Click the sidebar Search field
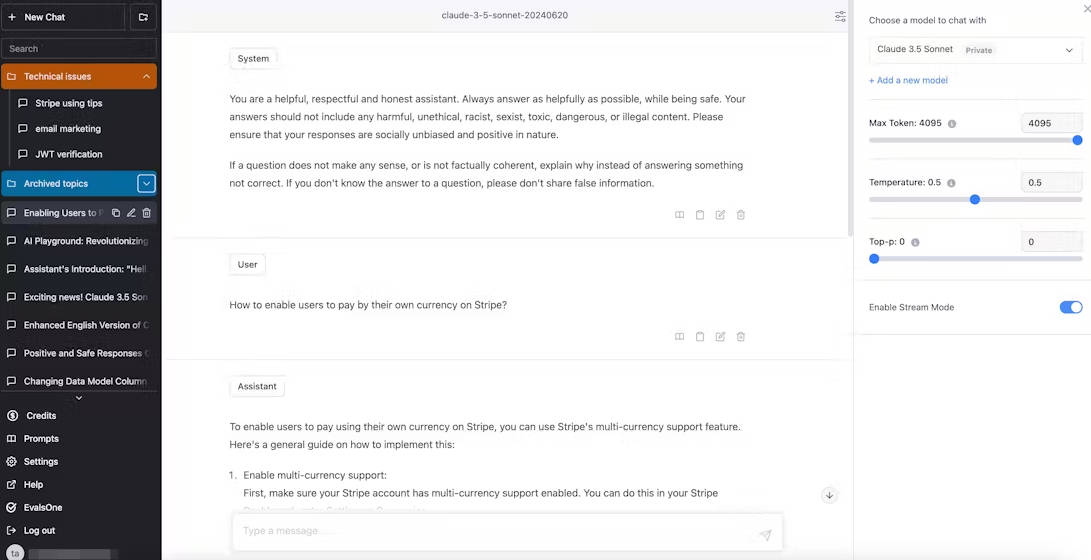 coord(79,48)
